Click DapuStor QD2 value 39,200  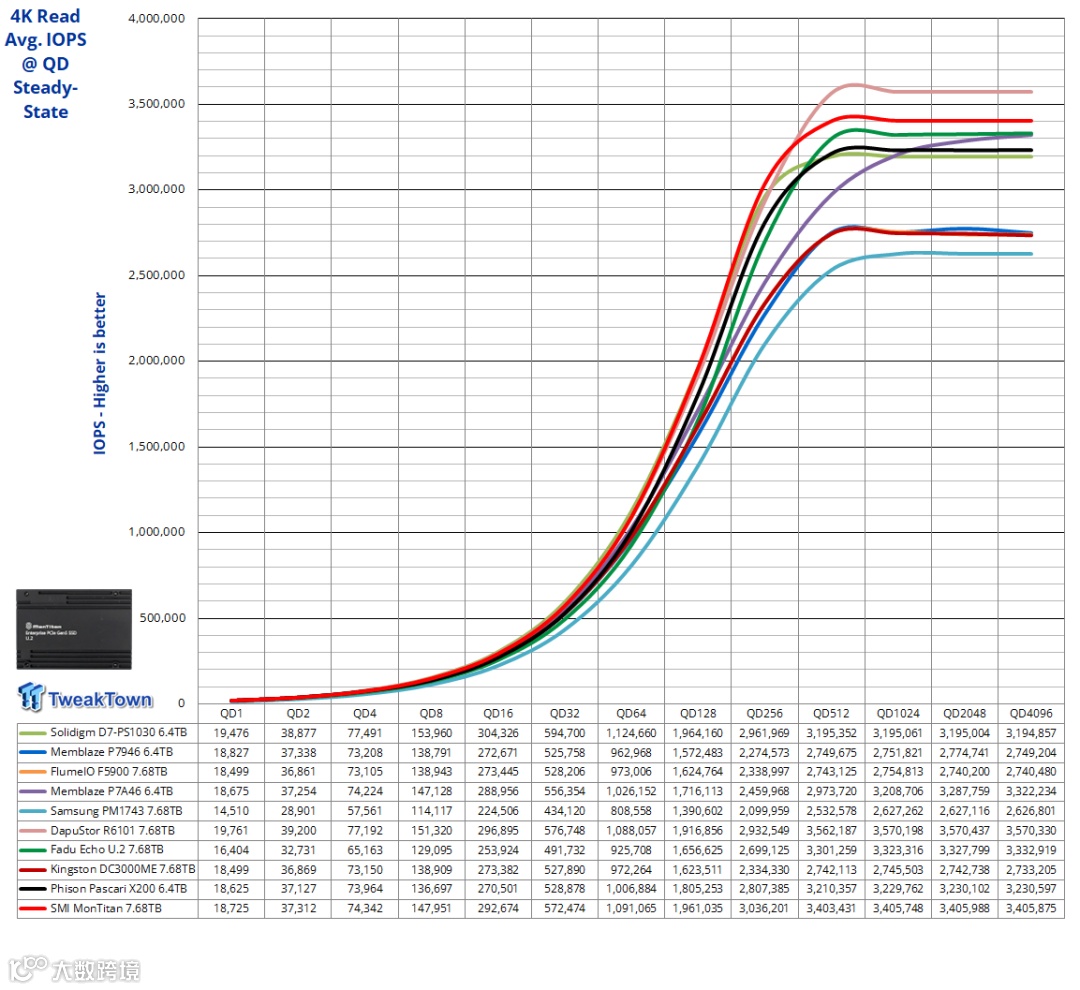[x=298, y=831]
